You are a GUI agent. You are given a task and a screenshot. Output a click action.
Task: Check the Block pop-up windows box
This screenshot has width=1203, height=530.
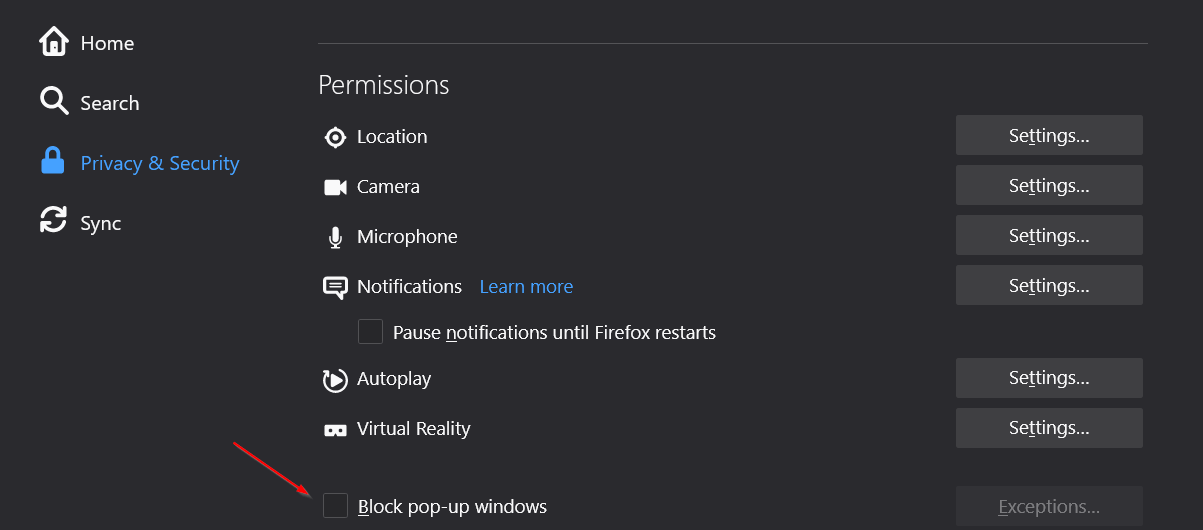pyautogui.click(x=335, y=506)
